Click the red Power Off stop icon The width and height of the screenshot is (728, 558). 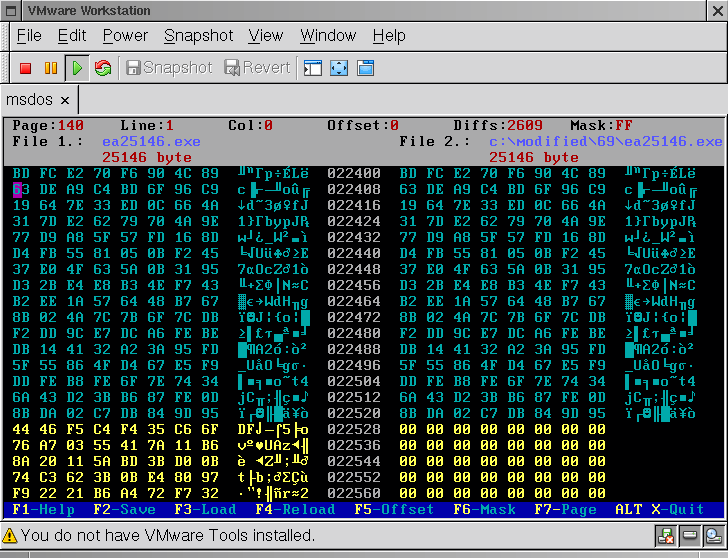point(26,68)
